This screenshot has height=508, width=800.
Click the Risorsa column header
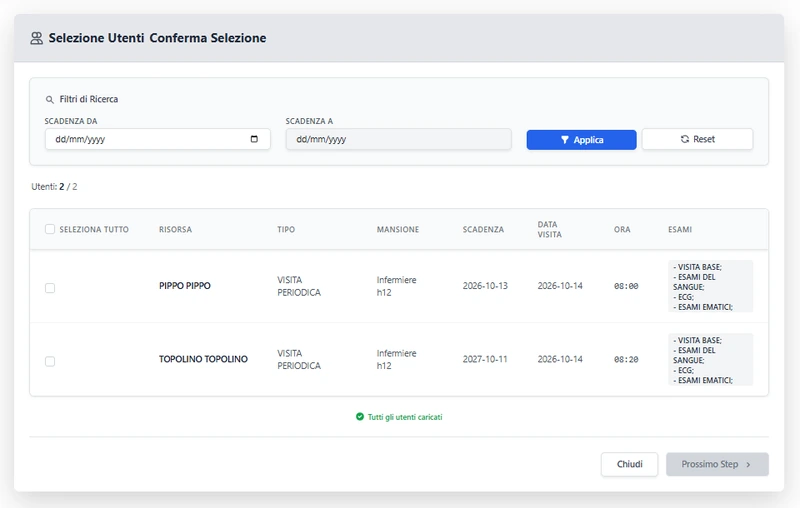176,230
